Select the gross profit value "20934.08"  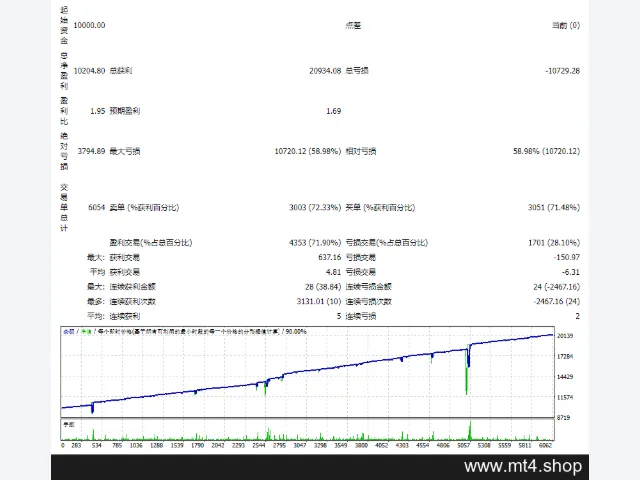(325, 71)
